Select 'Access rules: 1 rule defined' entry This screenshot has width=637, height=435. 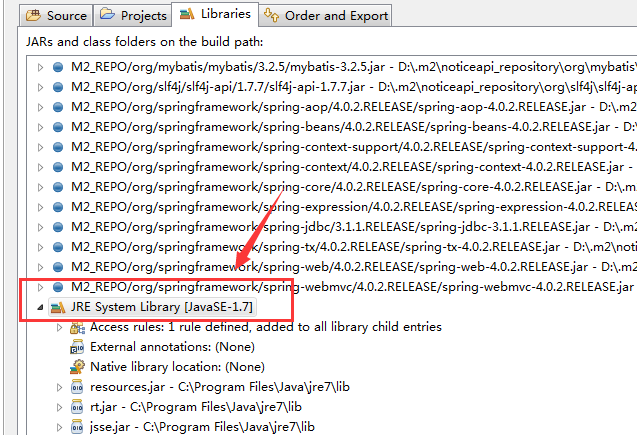pyautogui.click(x=266, y=327)
